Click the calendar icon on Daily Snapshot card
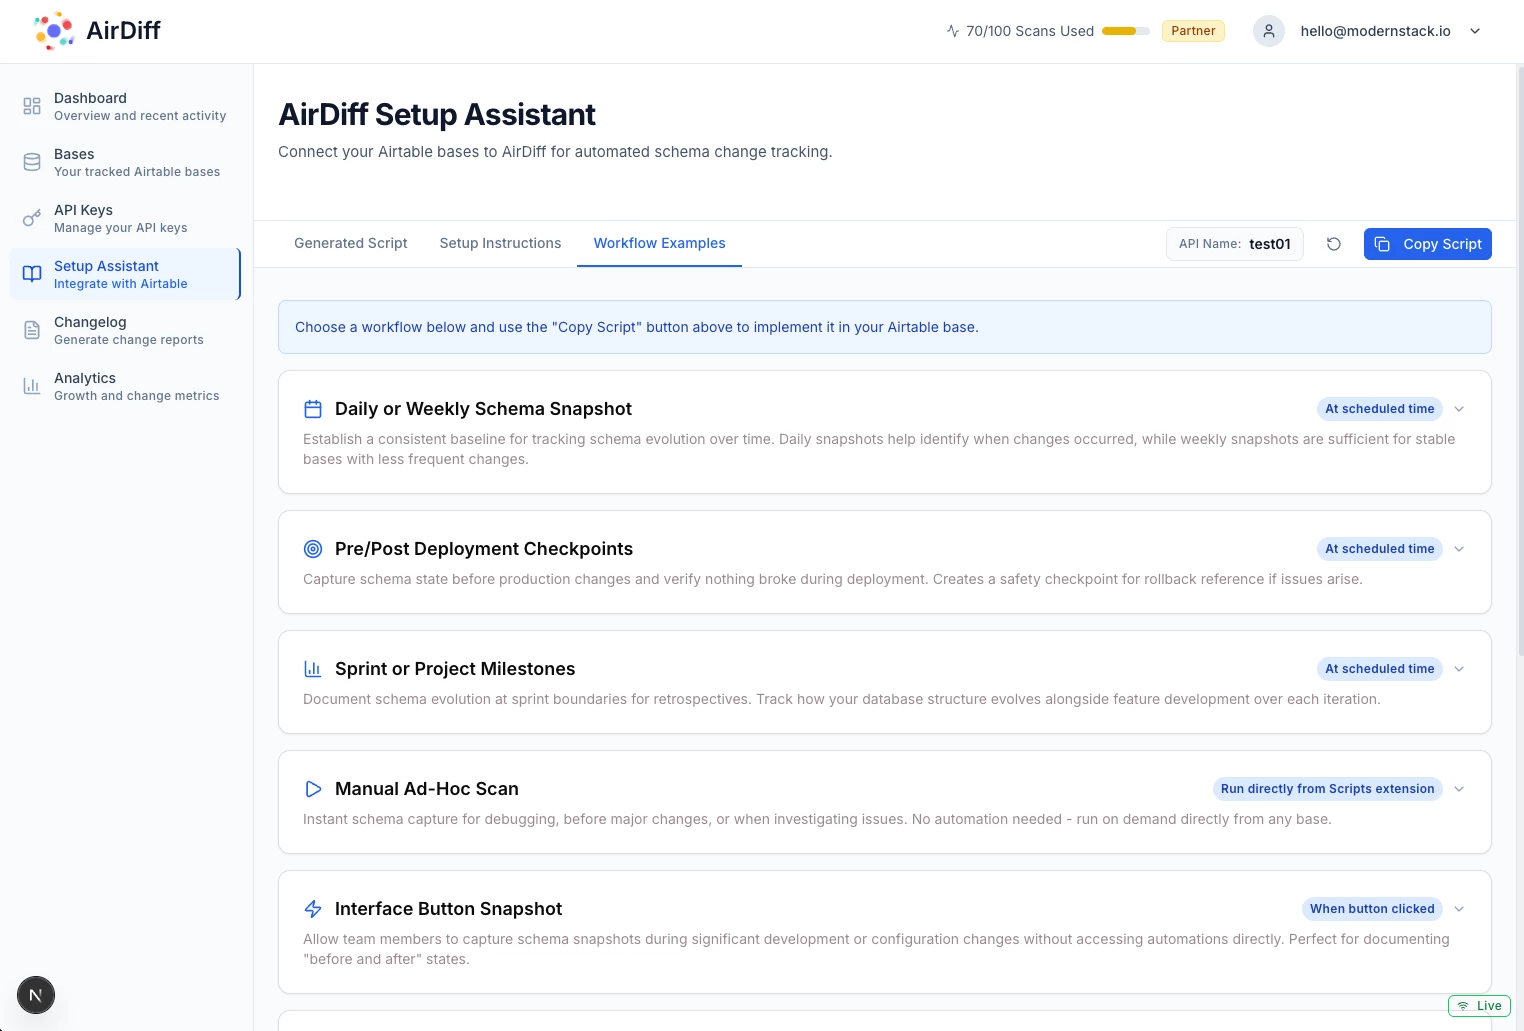 pyautogui.click(x=313, y=409)
